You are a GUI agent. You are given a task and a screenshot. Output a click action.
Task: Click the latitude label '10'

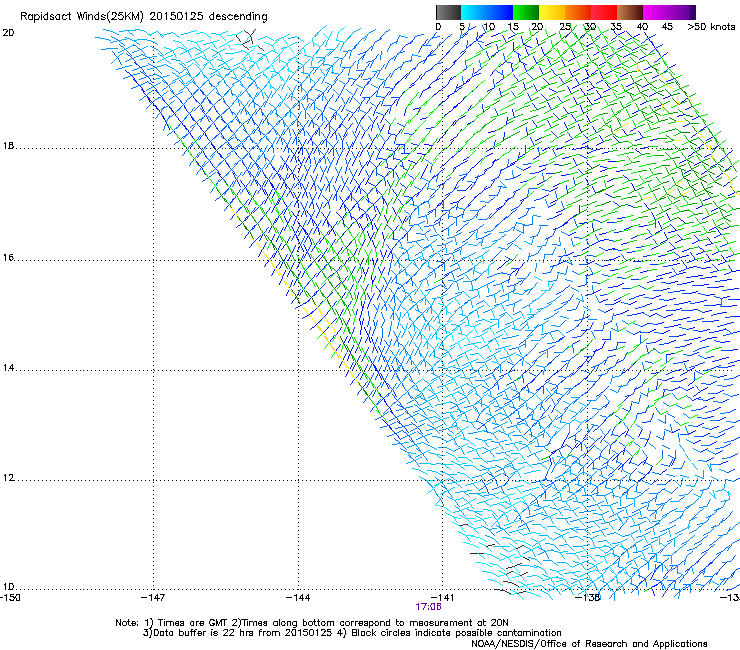point(8,587)
